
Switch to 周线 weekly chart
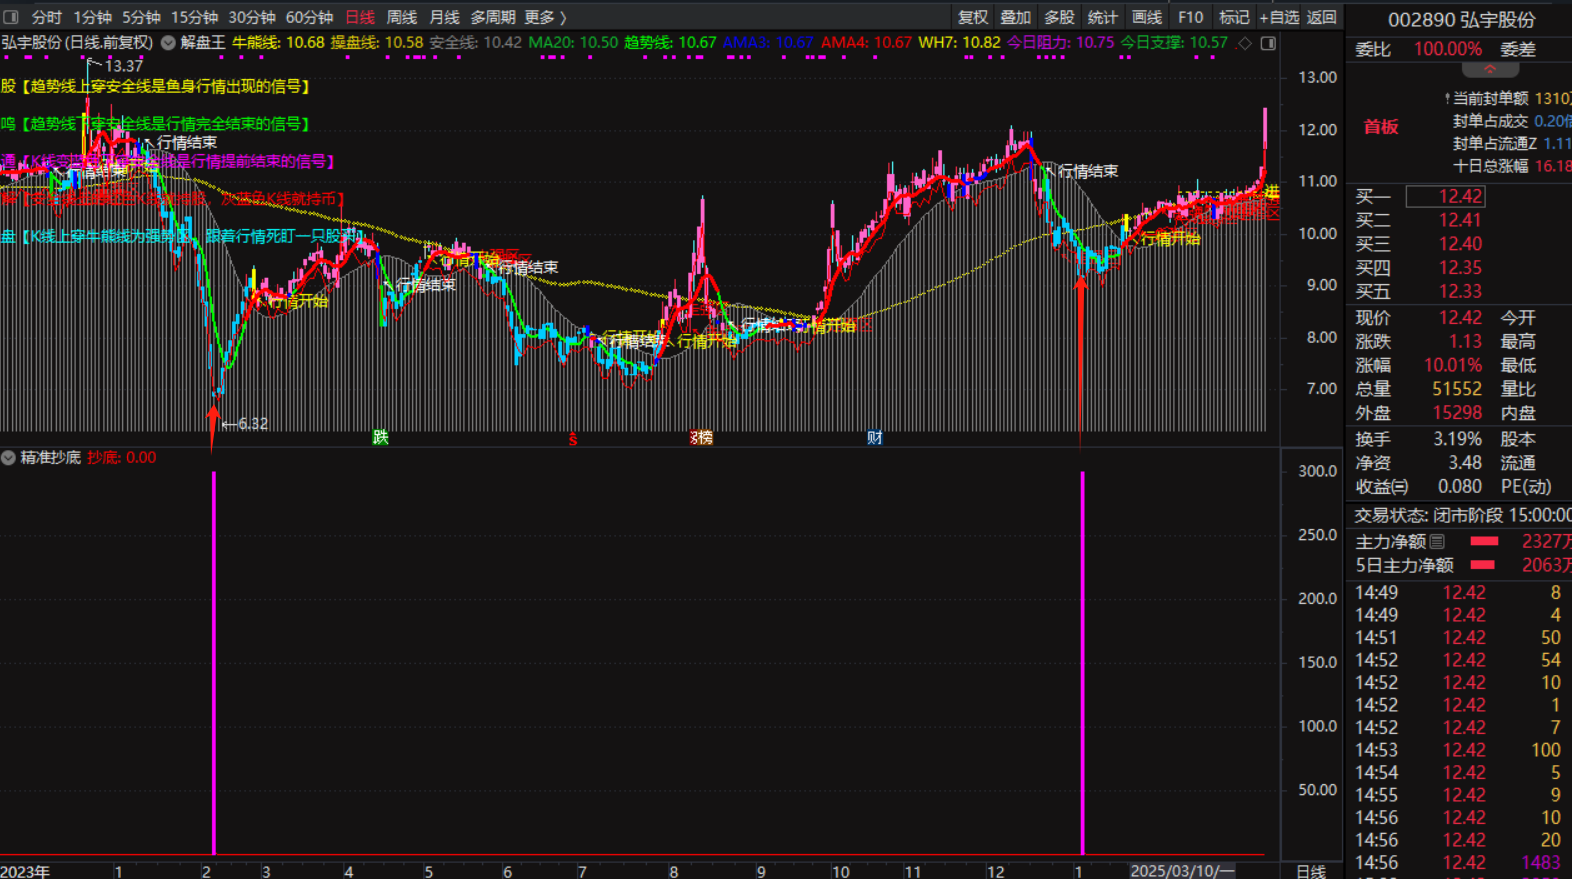coord(402,17)
